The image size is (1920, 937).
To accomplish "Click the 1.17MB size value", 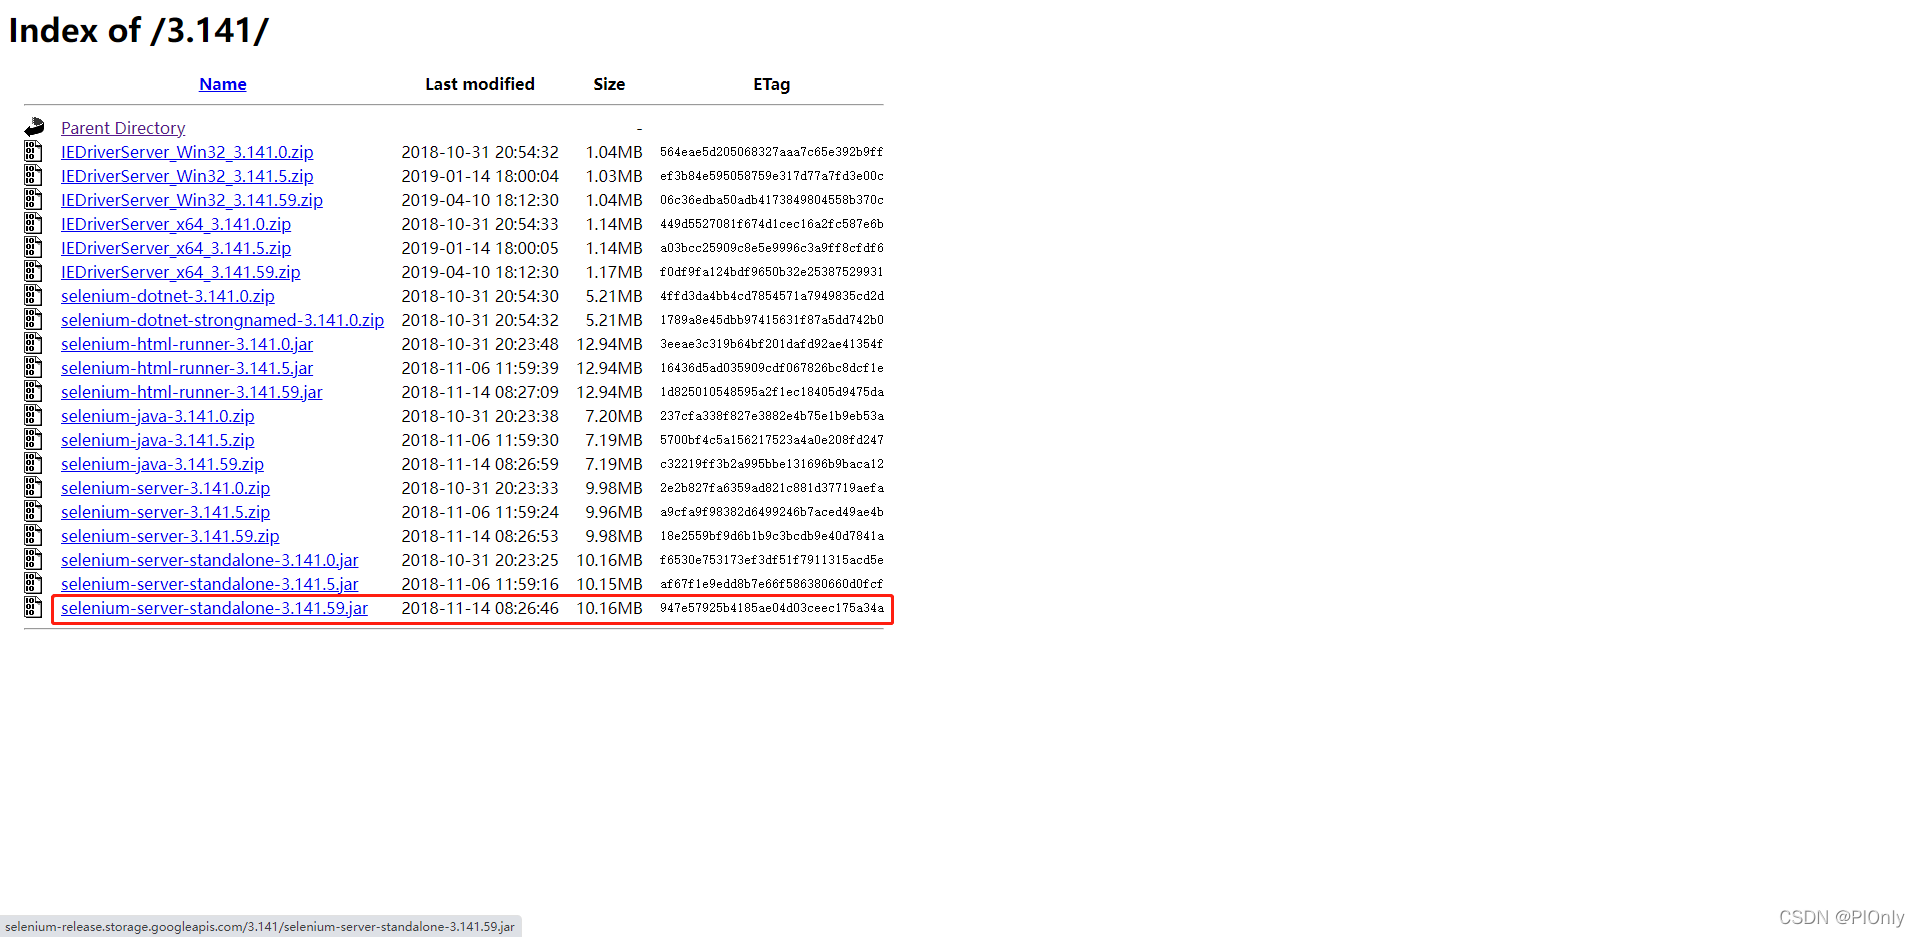I will tap(614, 272).
